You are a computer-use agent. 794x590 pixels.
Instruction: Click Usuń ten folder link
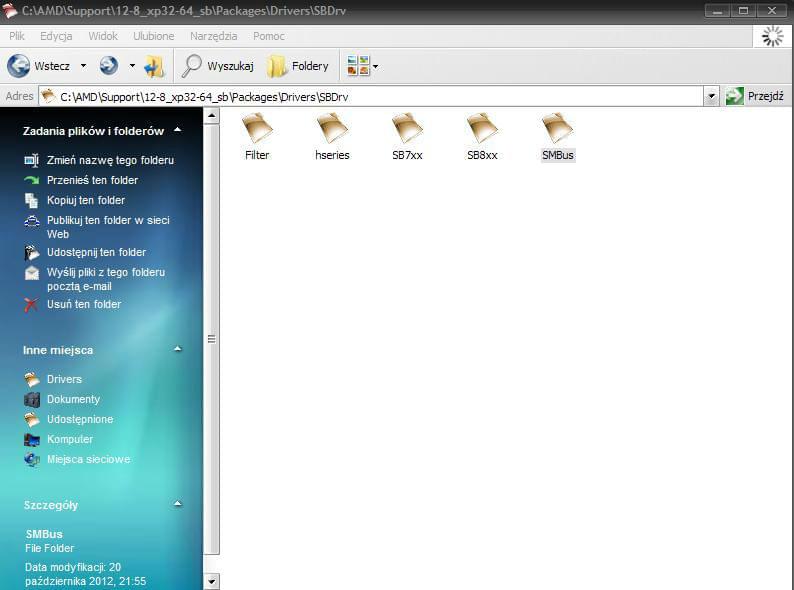[84, 304]
